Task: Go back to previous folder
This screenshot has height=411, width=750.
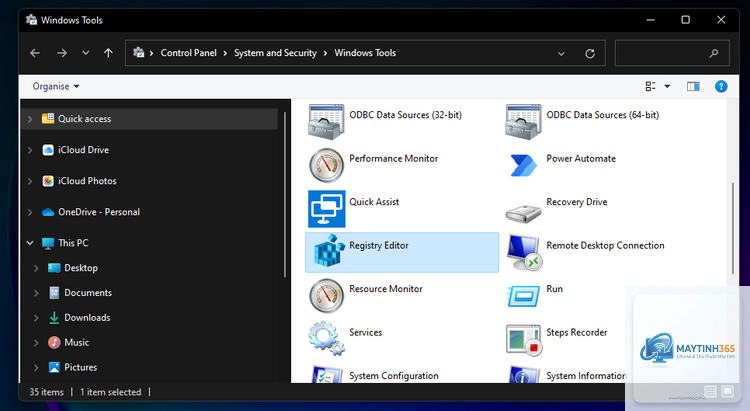Action: (35, 53)
